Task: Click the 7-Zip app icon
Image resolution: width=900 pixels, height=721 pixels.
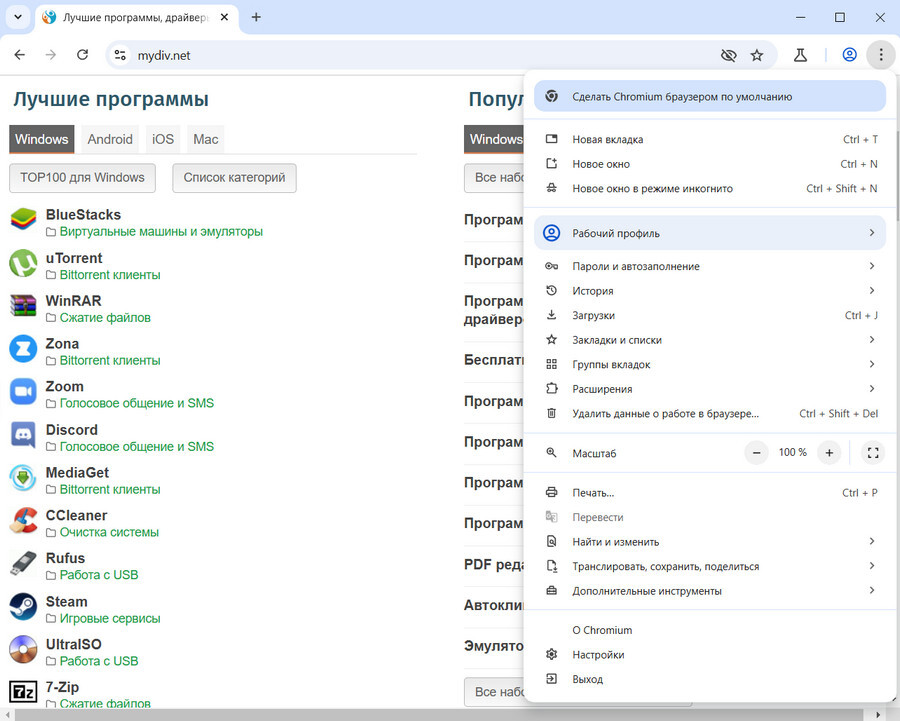Action: point(24,693)
